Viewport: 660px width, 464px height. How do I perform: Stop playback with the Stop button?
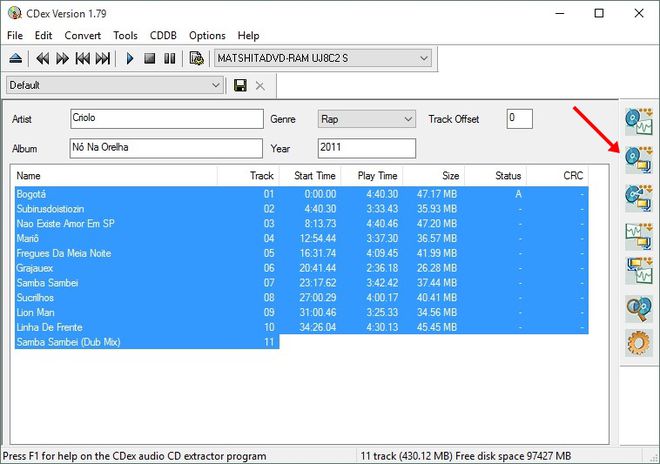point(149,58)
